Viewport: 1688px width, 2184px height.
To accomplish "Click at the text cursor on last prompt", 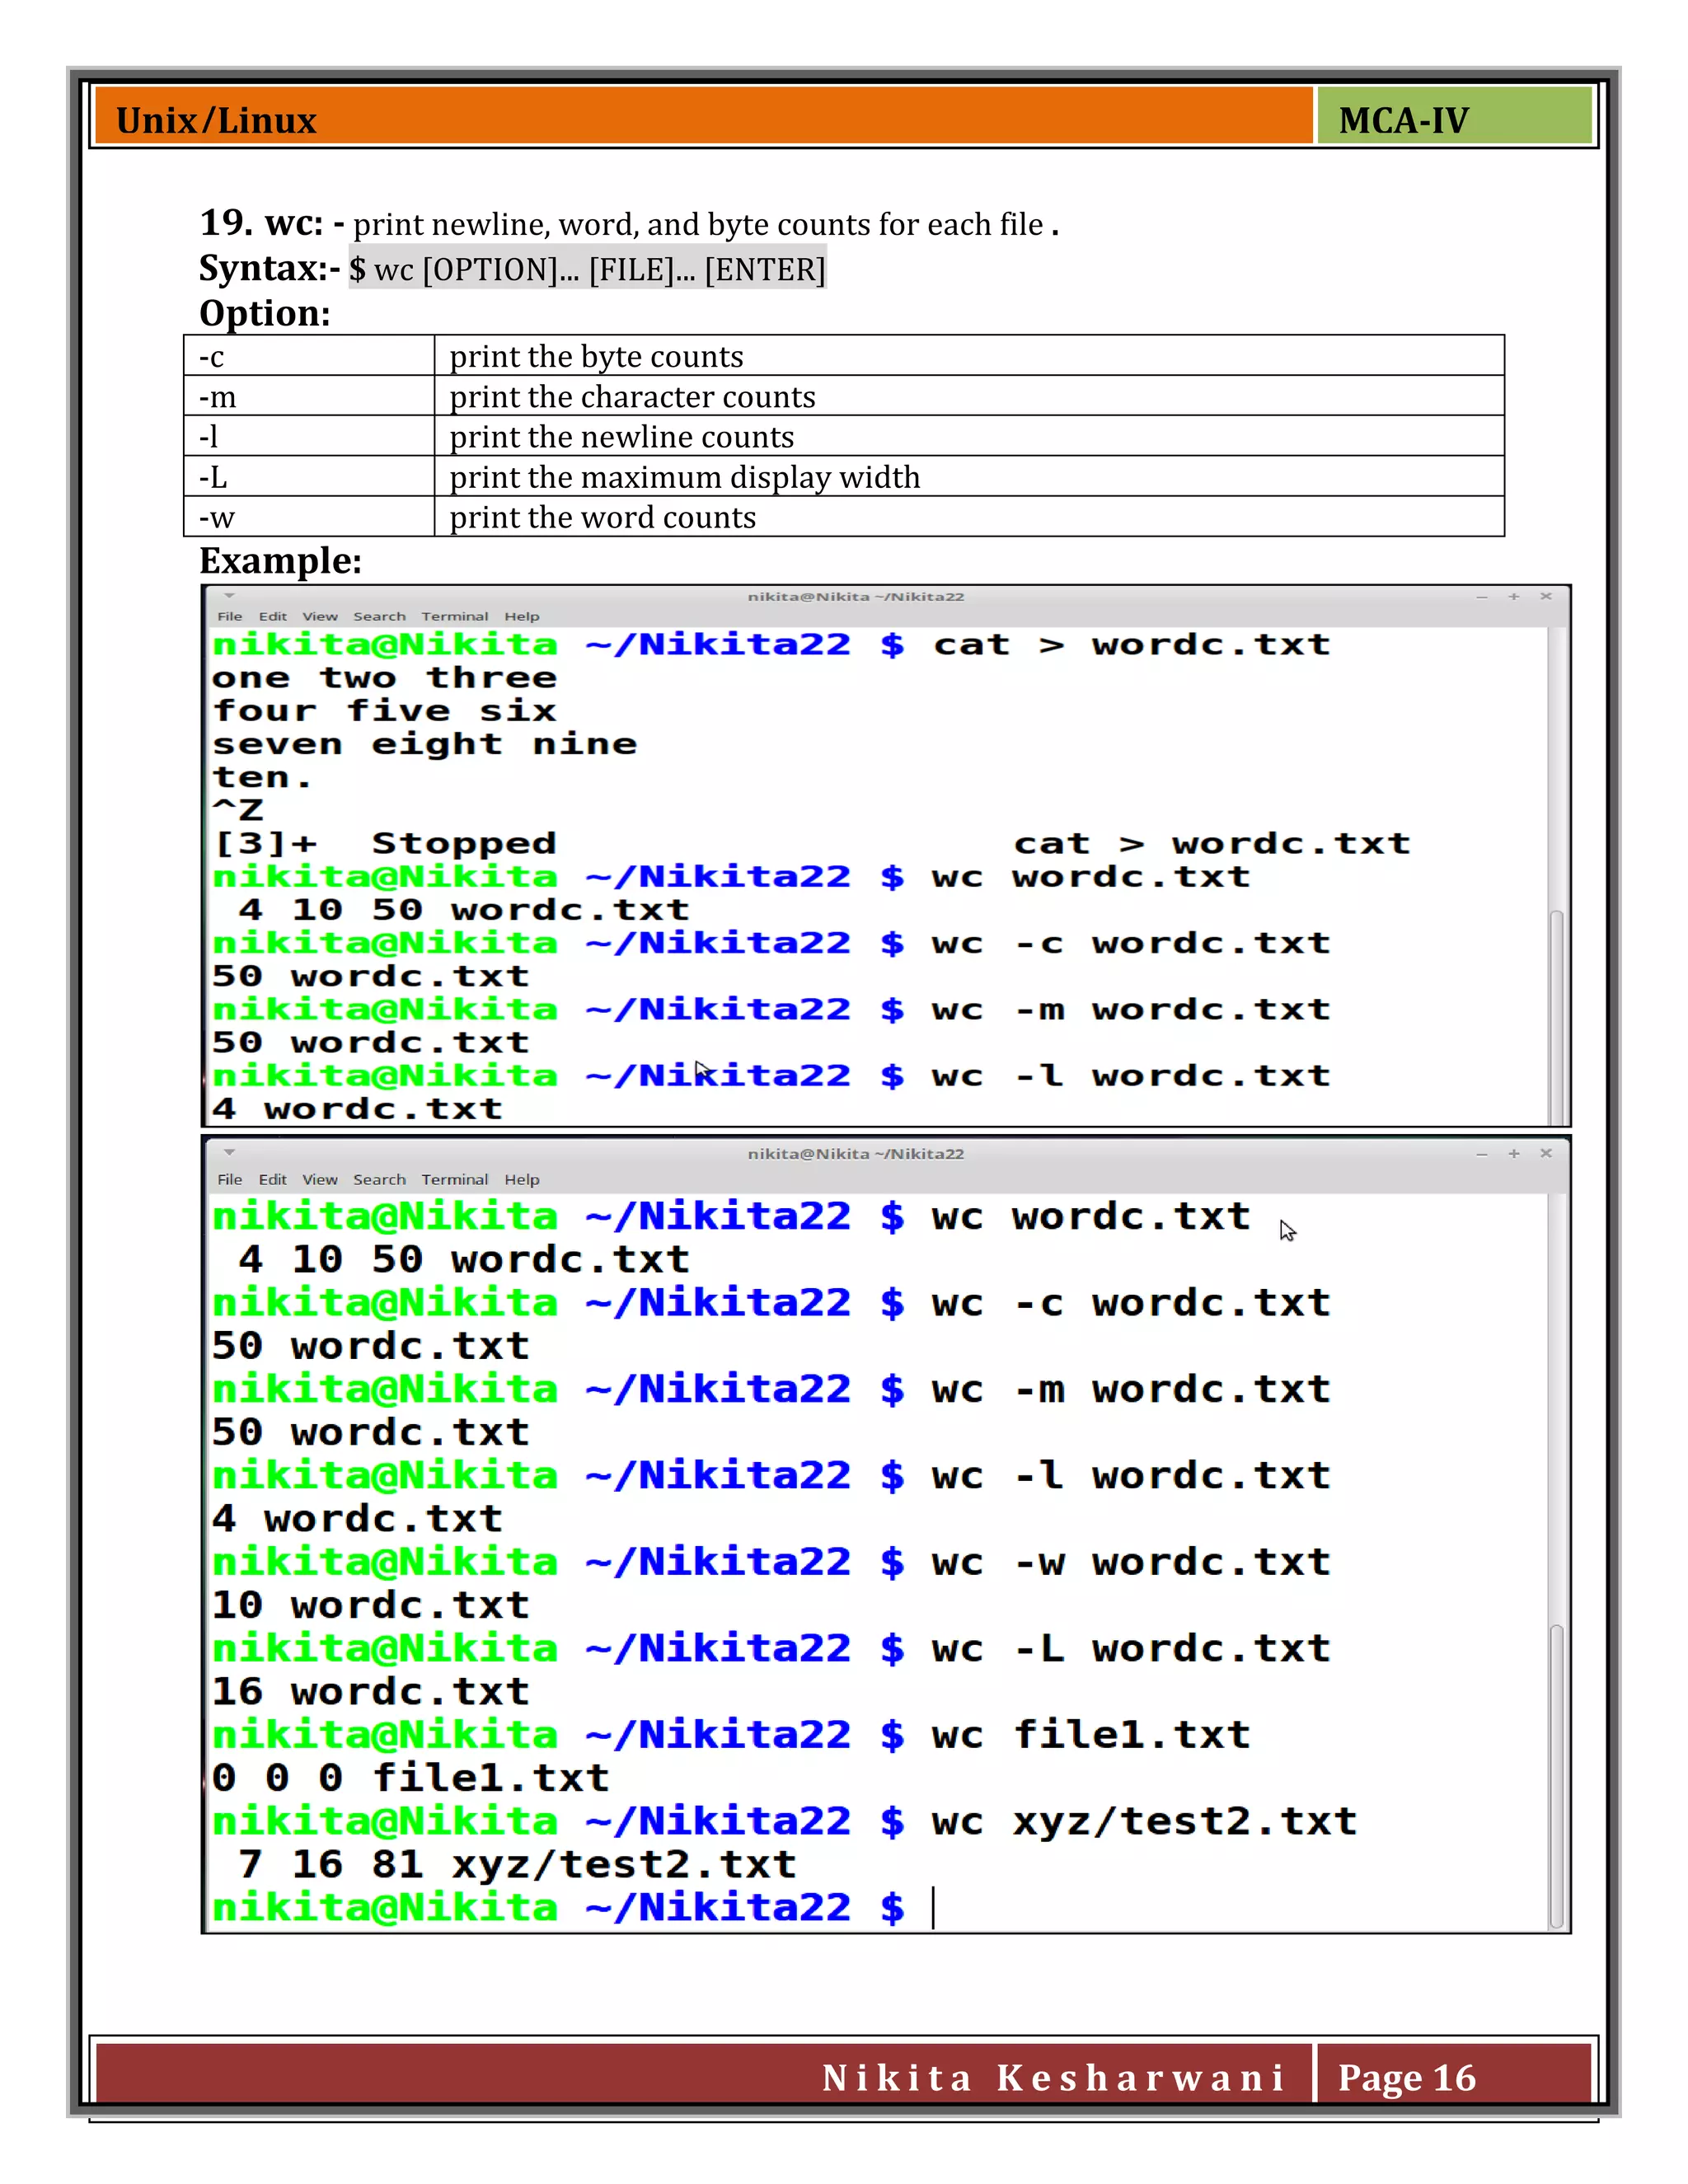I will pos(933,1908).
